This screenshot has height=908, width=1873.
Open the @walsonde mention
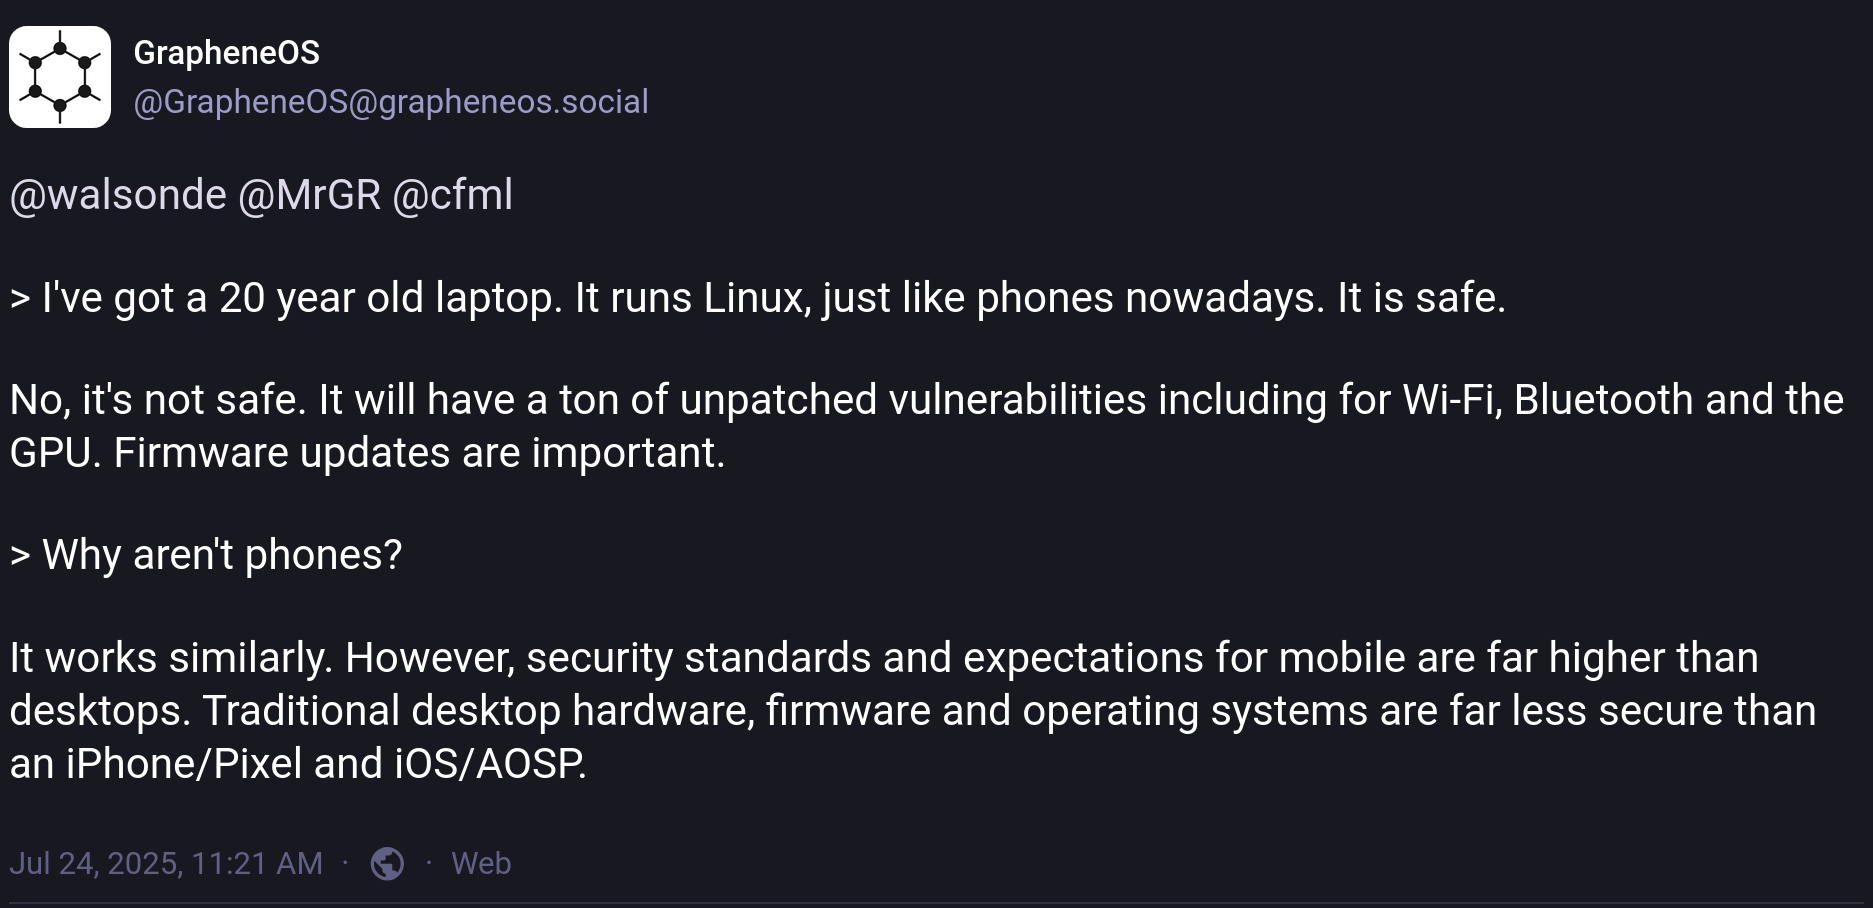pos(118,195)
